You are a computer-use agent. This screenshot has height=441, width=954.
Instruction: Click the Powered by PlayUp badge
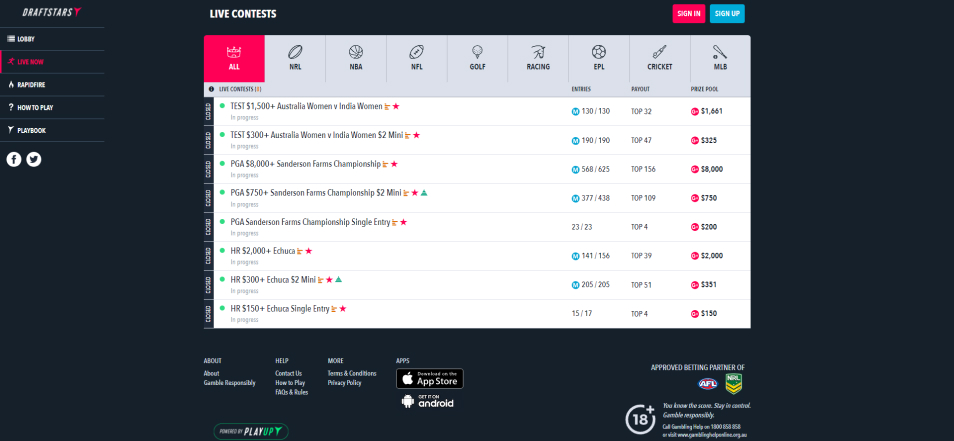[x=251, y=431]
